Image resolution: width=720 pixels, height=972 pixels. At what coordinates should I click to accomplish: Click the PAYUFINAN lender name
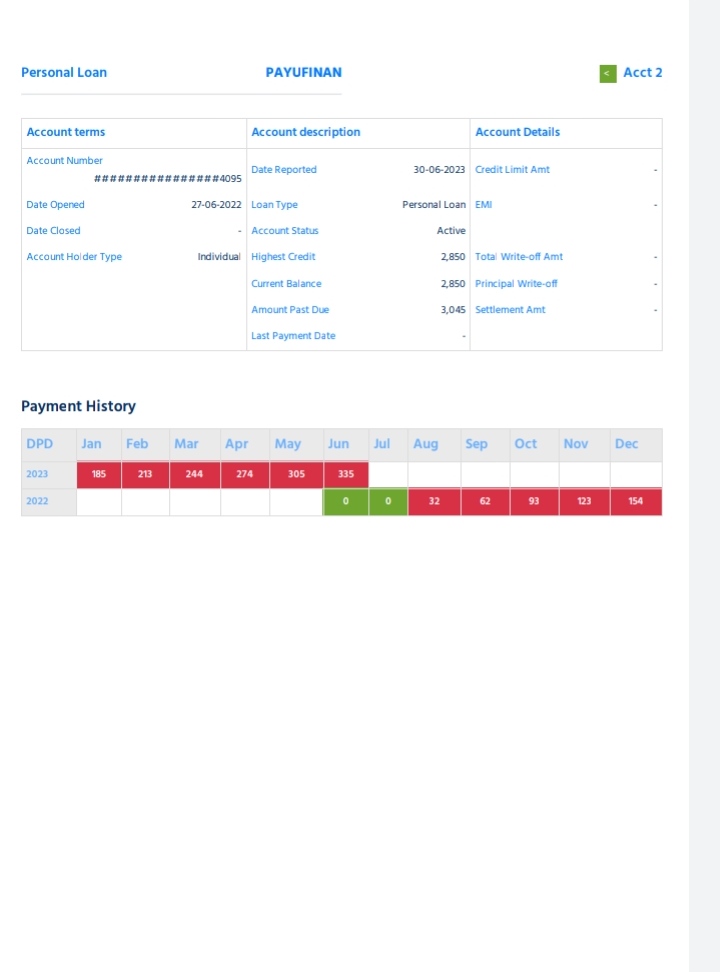click(303, 72)
